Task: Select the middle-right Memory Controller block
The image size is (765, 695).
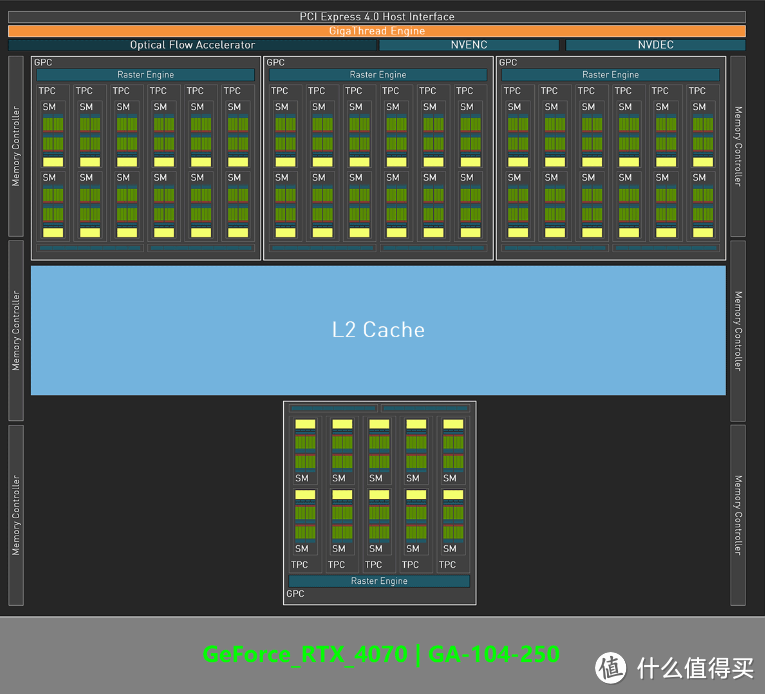Action: tap(738, 331)
